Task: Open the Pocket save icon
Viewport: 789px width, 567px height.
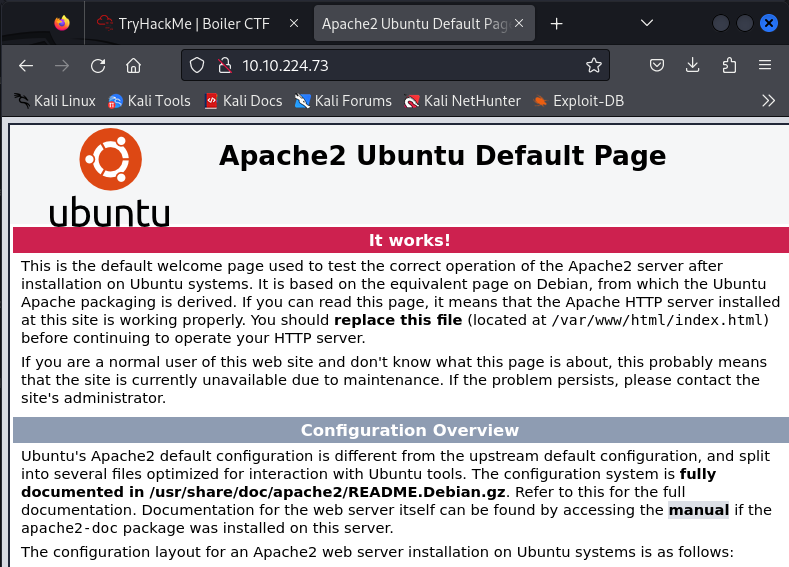Action: coord(657,65)
